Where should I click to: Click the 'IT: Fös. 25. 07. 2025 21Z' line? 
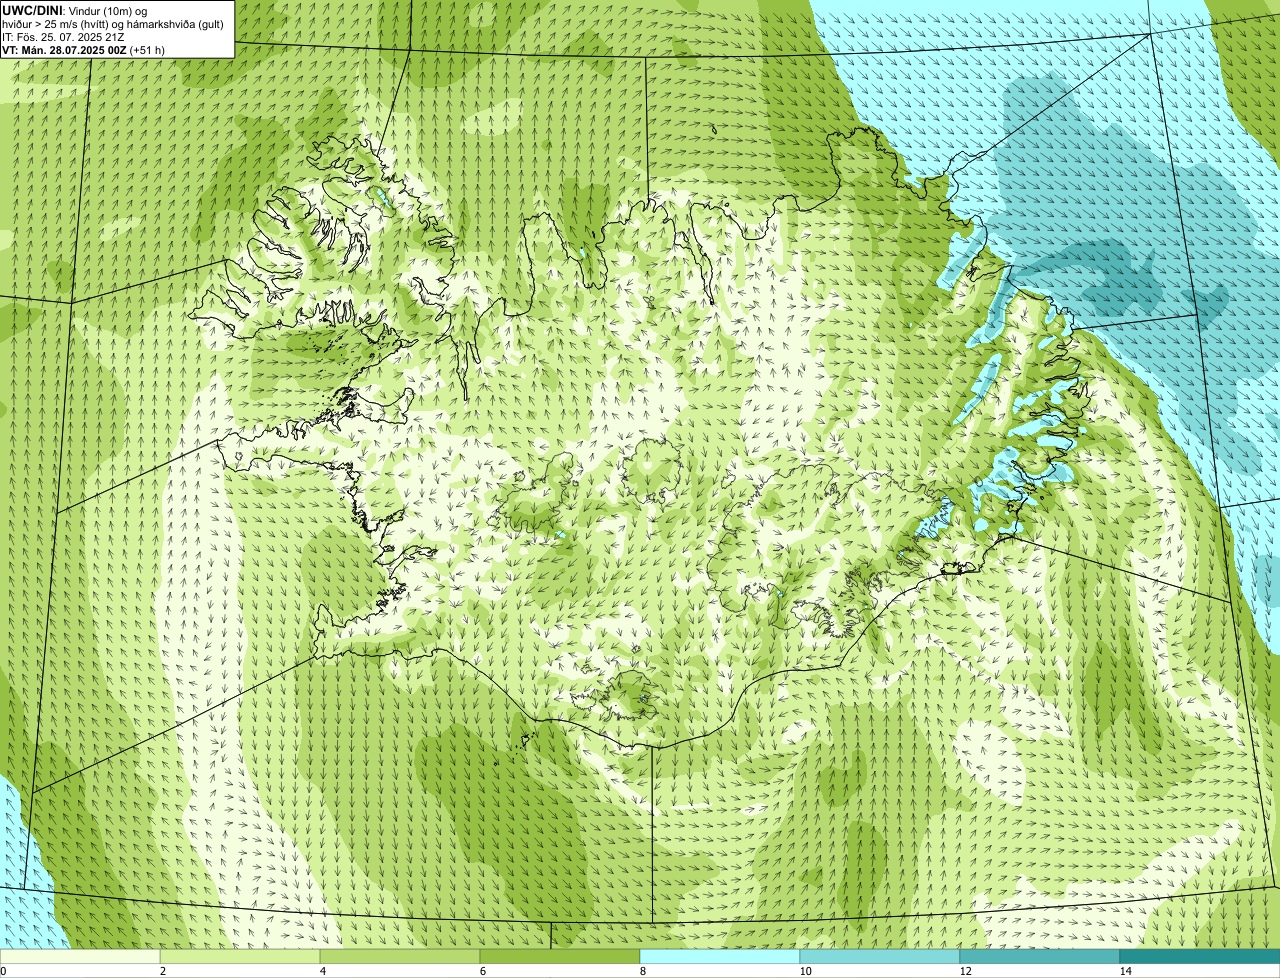63,37
